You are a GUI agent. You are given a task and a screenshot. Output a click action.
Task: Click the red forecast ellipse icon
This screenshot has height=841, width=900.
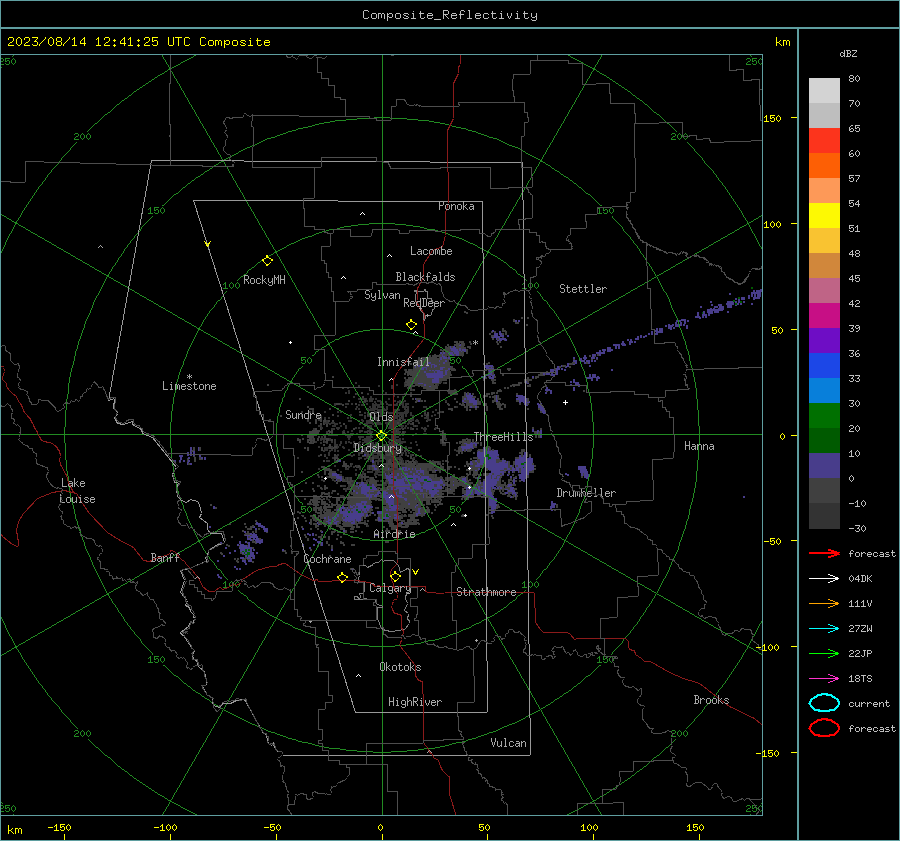click(824, 728)
